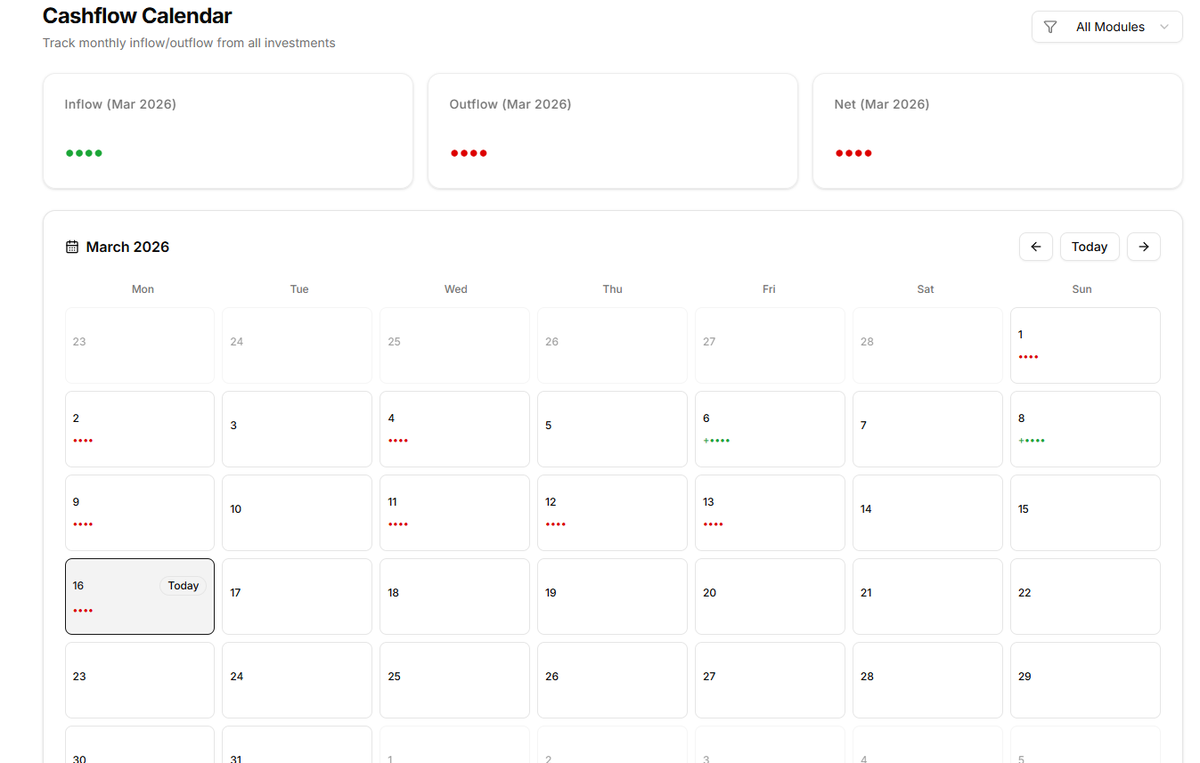Select March 12 calendar cell
The height and width of the screenshot is (763, 1200).
pos(612,513)
